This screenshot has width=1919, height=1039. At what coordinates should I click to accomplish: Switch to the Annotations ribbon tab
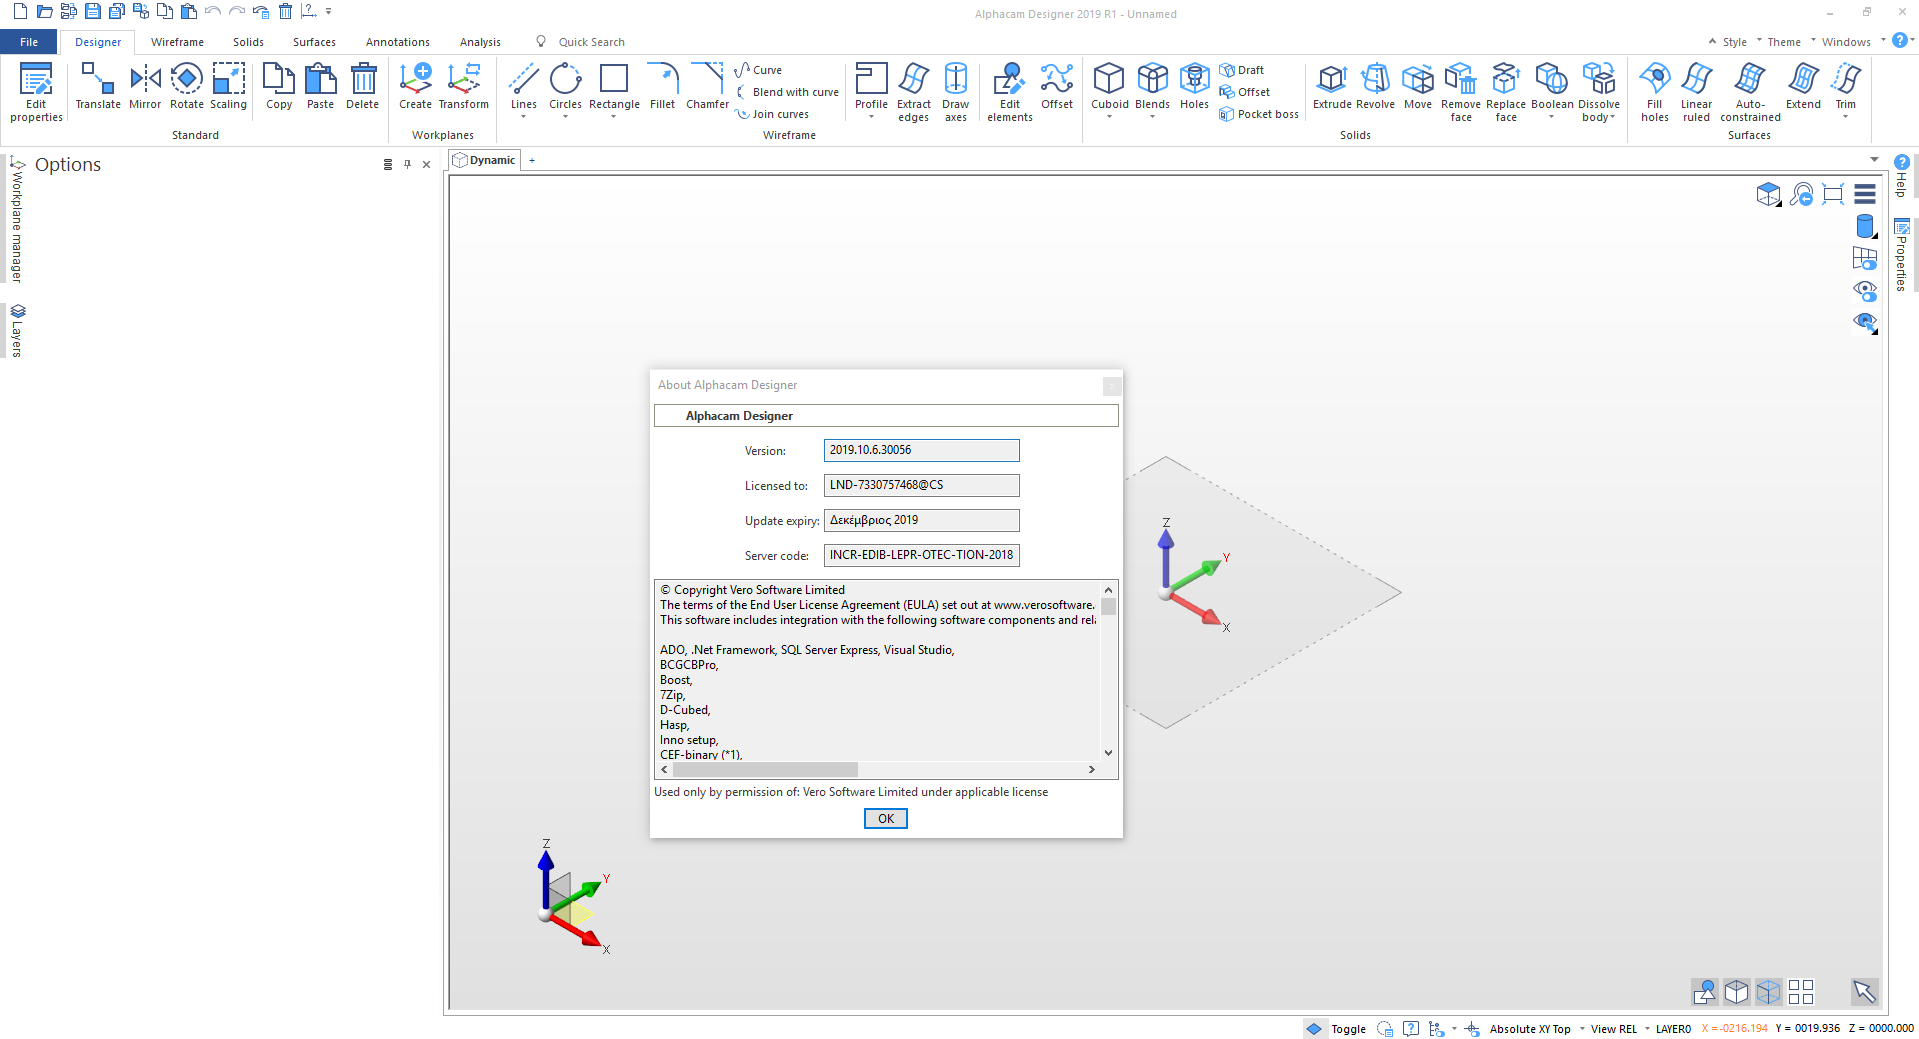(x=397, y=42)
